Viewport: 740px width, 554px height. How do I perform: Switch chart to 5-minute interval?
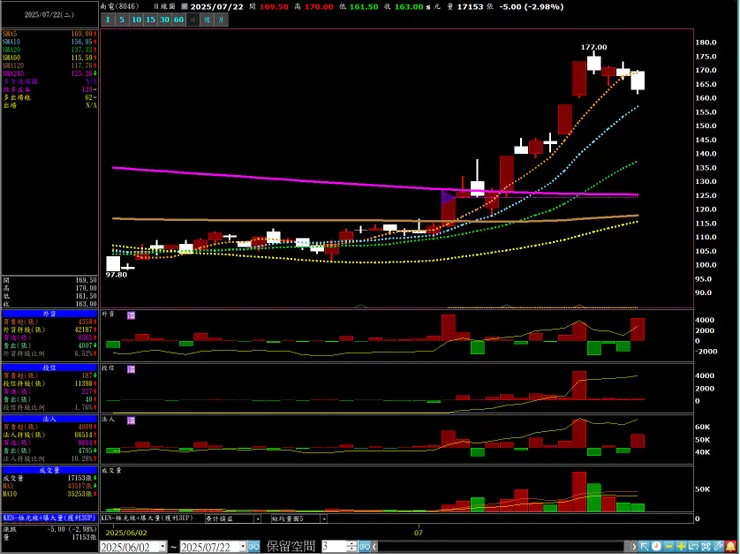tap(122, 20)
